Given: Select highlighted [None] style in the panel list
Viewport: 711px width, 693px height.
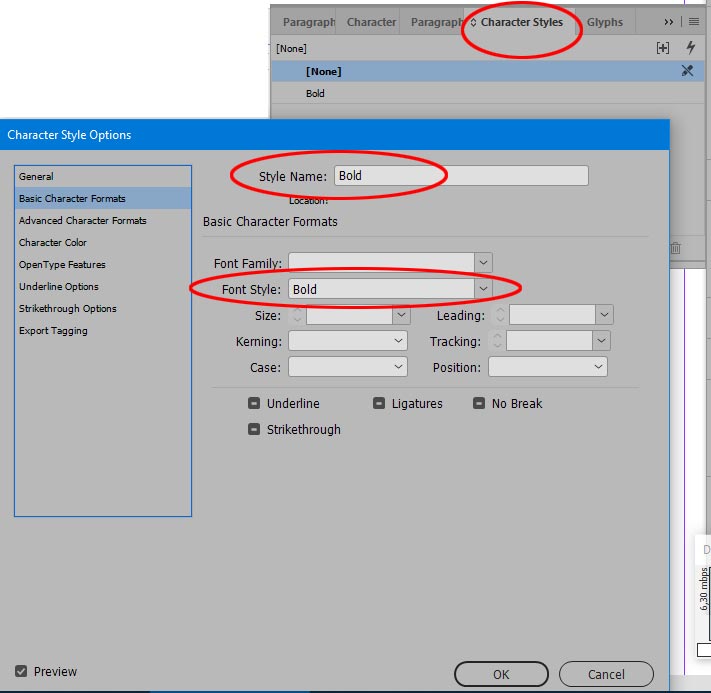Looking at the screenshot, I should tap(487, 71).
